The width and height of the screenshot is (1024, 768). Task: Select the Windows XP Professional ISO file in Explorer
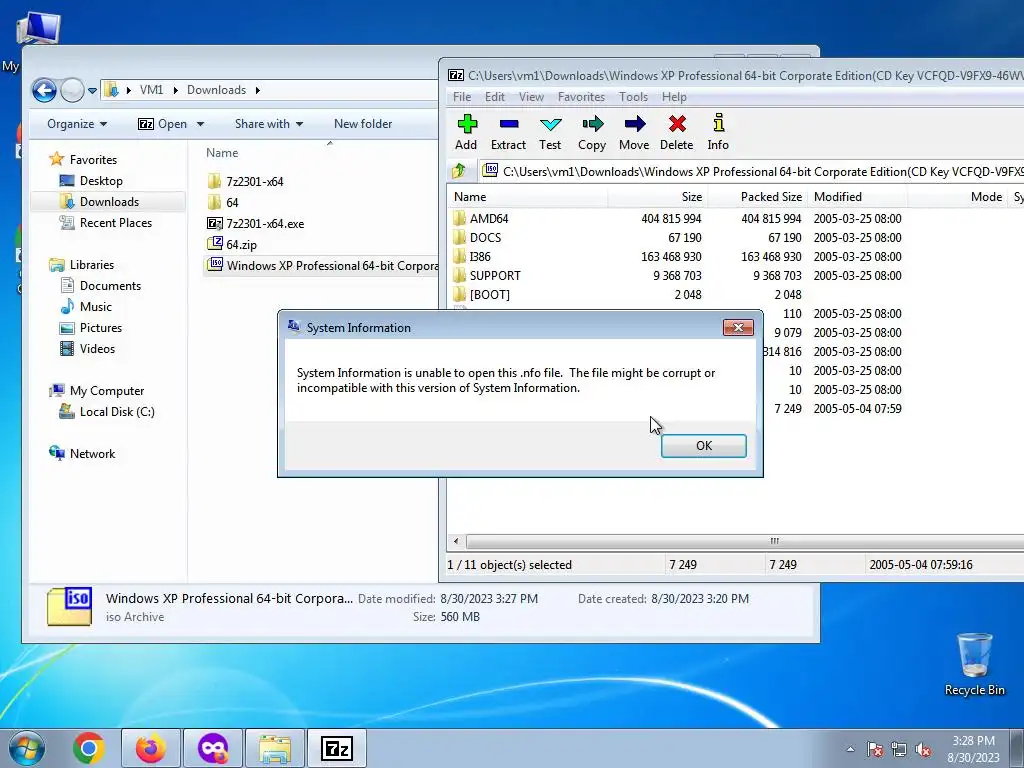click(322, 265)
